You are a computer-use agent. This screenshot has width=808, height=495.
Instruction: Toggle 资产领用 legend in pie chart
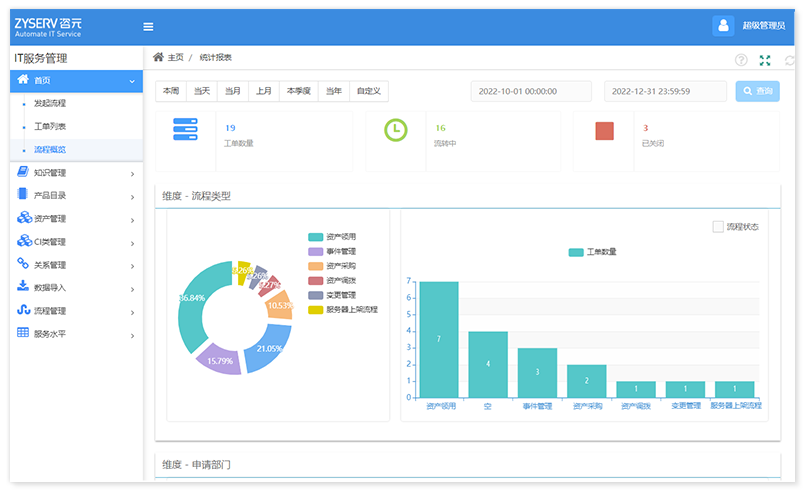[x=332, y=237]
